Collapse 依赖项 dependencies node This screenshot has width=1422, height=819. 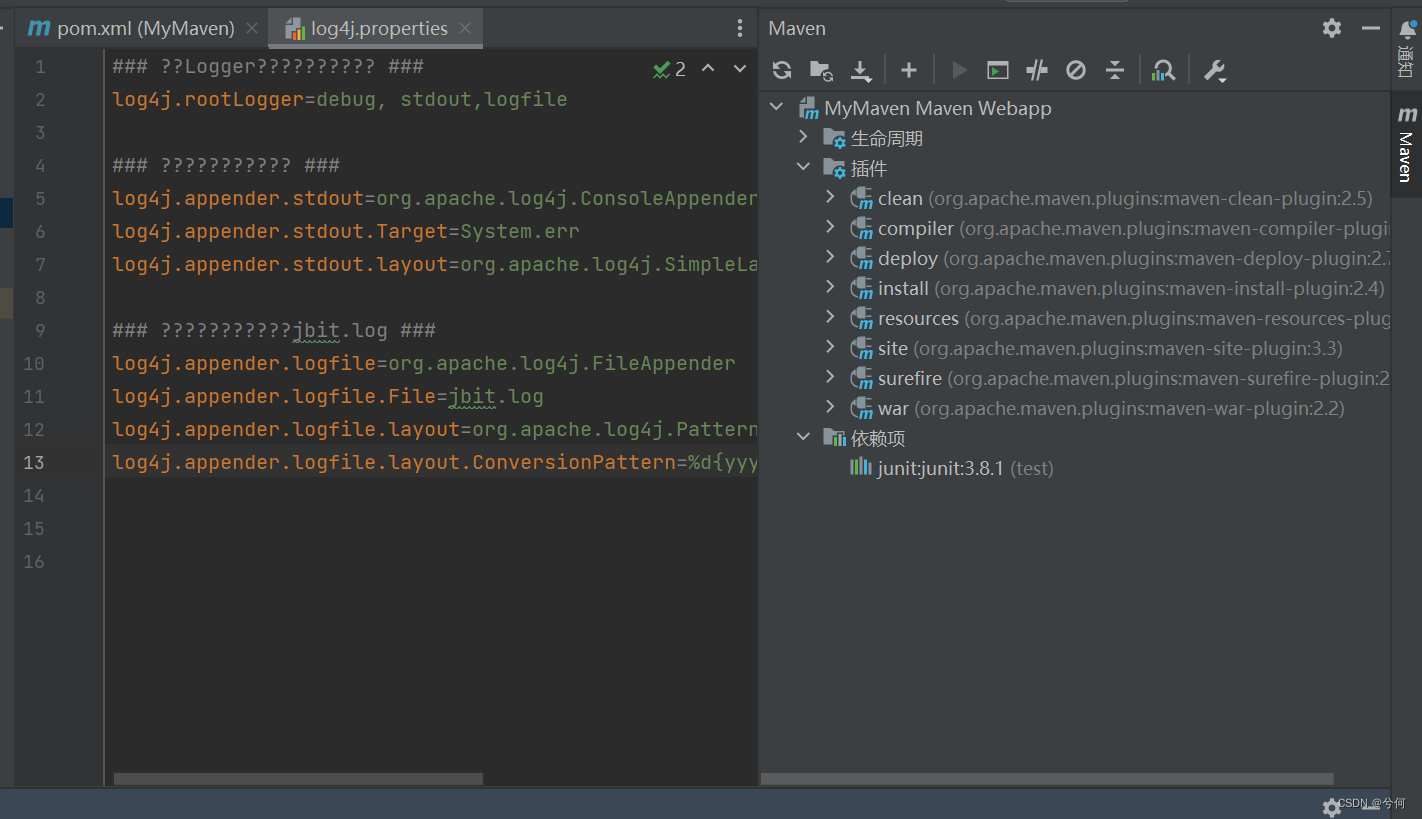click(x=803, y=437)
